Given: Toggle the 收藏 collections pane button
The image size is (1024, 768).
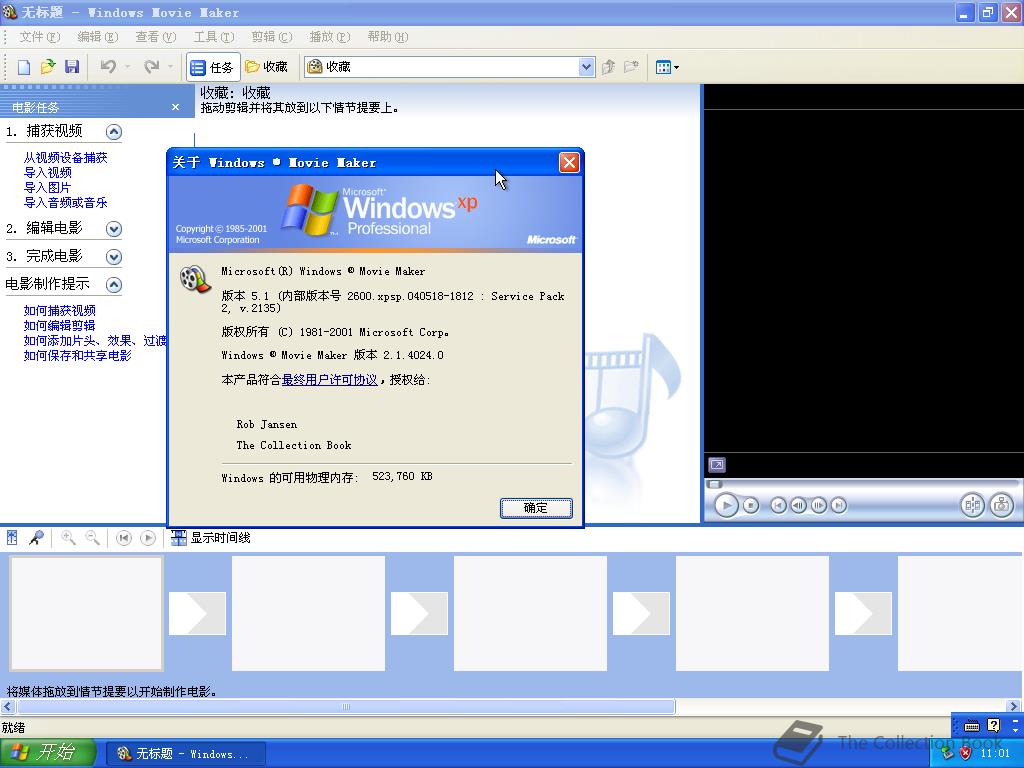Looking at the screenshot, I should tap(266, 67).
